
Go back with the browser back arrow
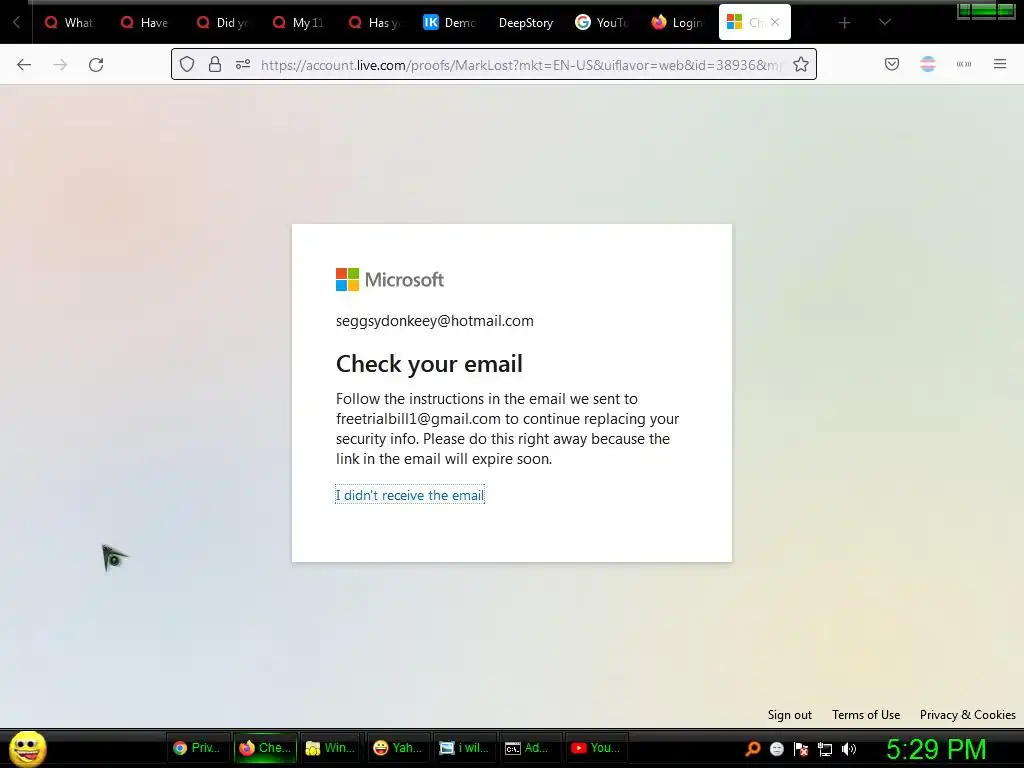pos(24,65)
